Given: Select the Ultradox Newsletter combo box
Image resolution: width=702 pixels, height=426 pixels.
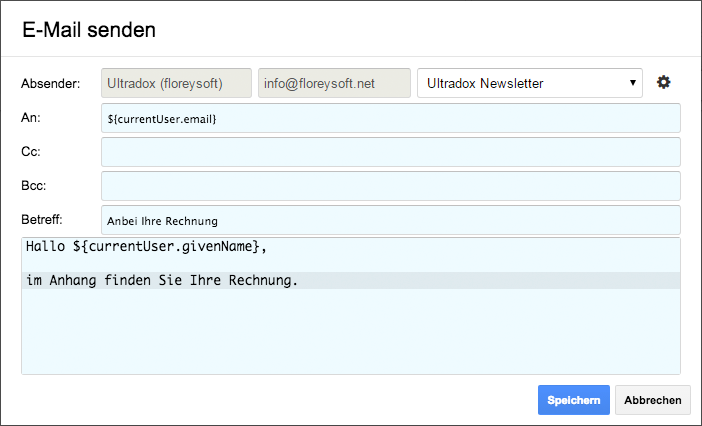Looking at the screenshot, I should point(530,83).
